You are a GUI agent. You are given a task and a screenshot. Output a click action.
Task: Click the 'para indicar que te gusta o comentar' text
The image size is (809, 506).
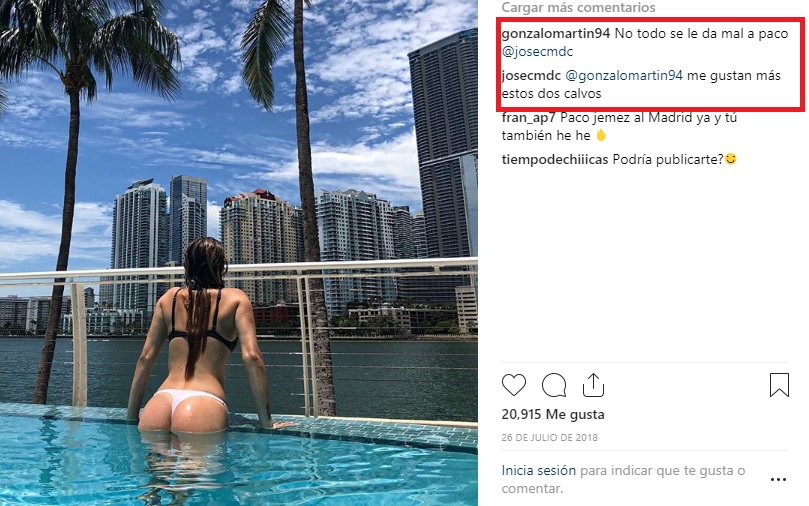coord(623,479)
